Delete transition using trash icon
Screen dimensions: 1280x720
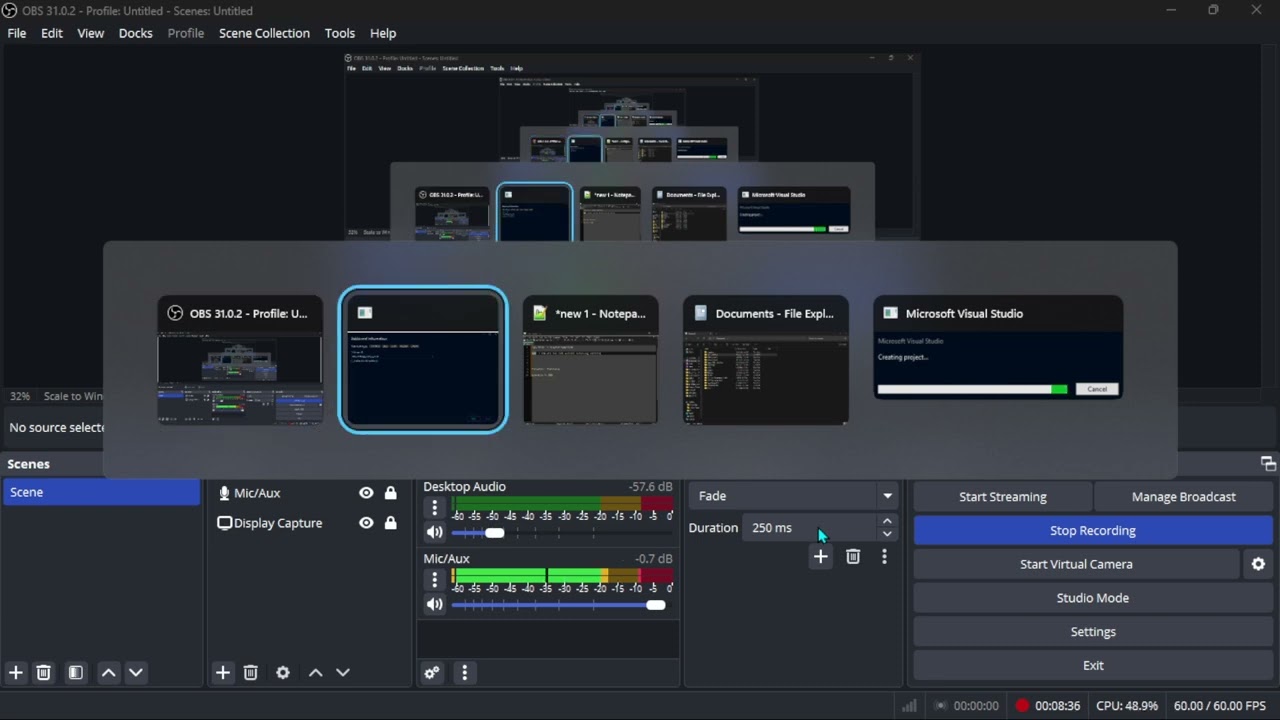point(853,557)
